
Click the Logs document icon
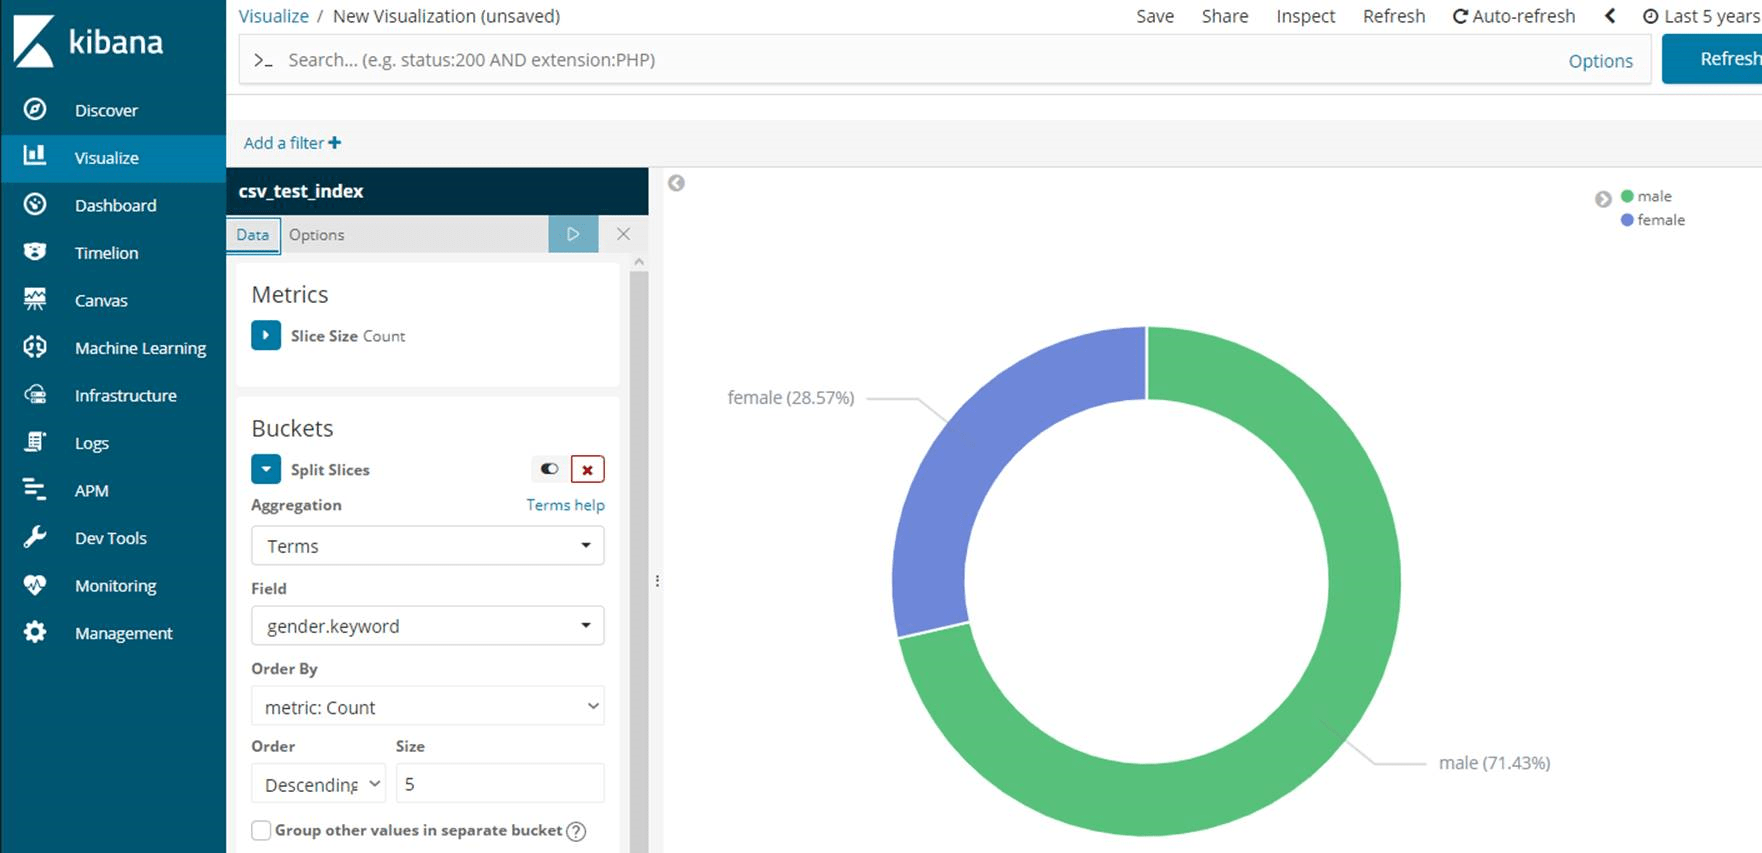pyautogui.click(x=35, y=442)
